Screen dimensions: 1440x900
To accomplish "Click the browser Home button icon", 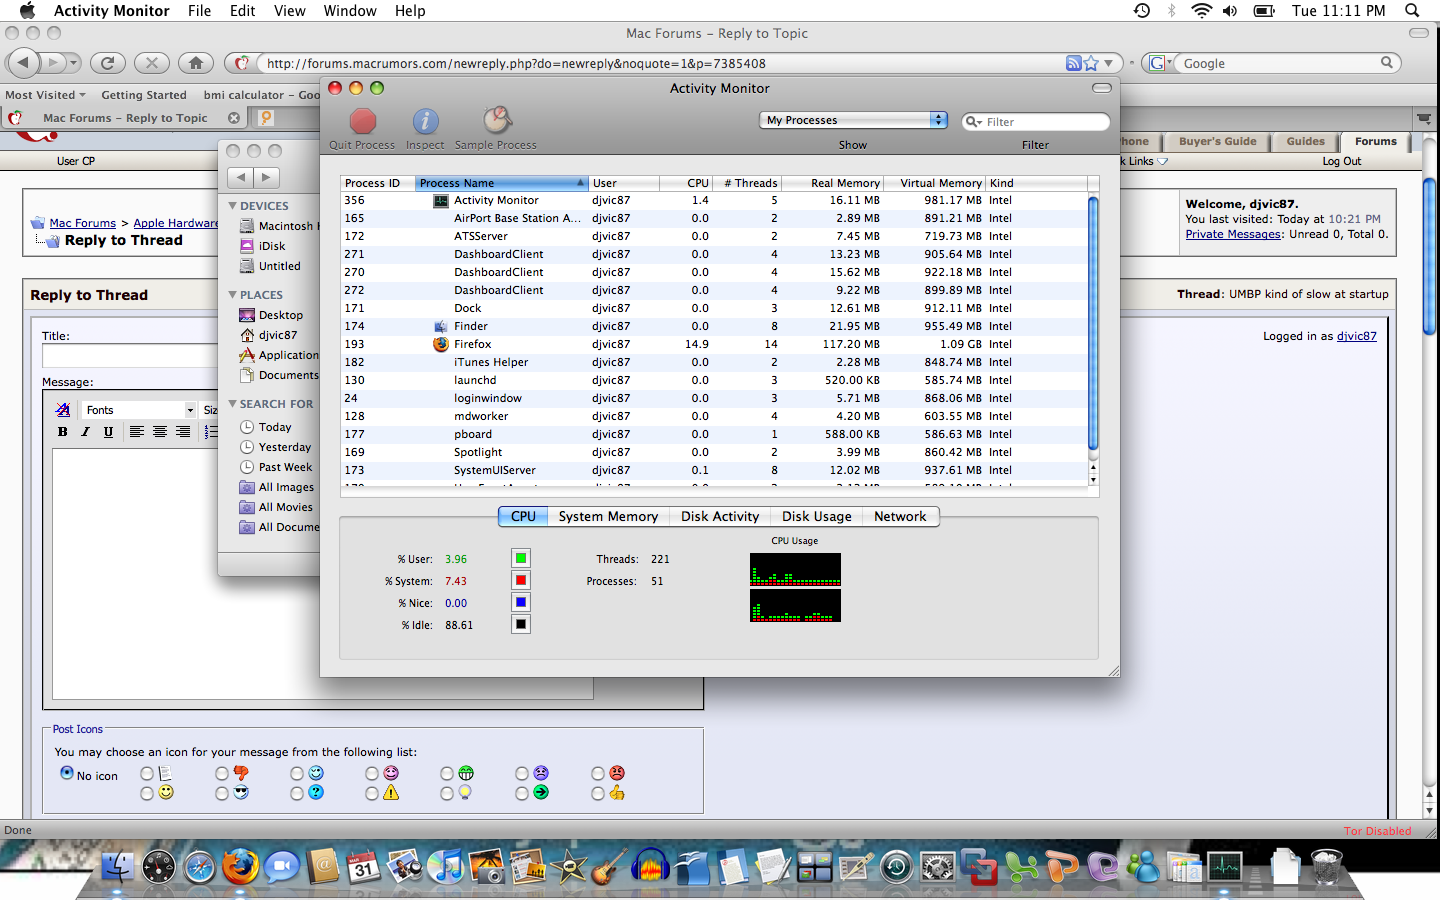I will coord(196,62).
